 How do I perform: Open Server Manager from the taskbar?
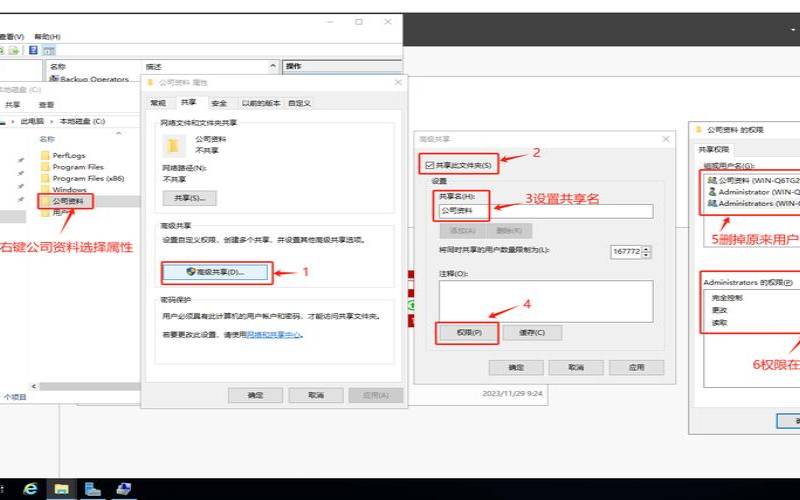click(x=92, y=489)
